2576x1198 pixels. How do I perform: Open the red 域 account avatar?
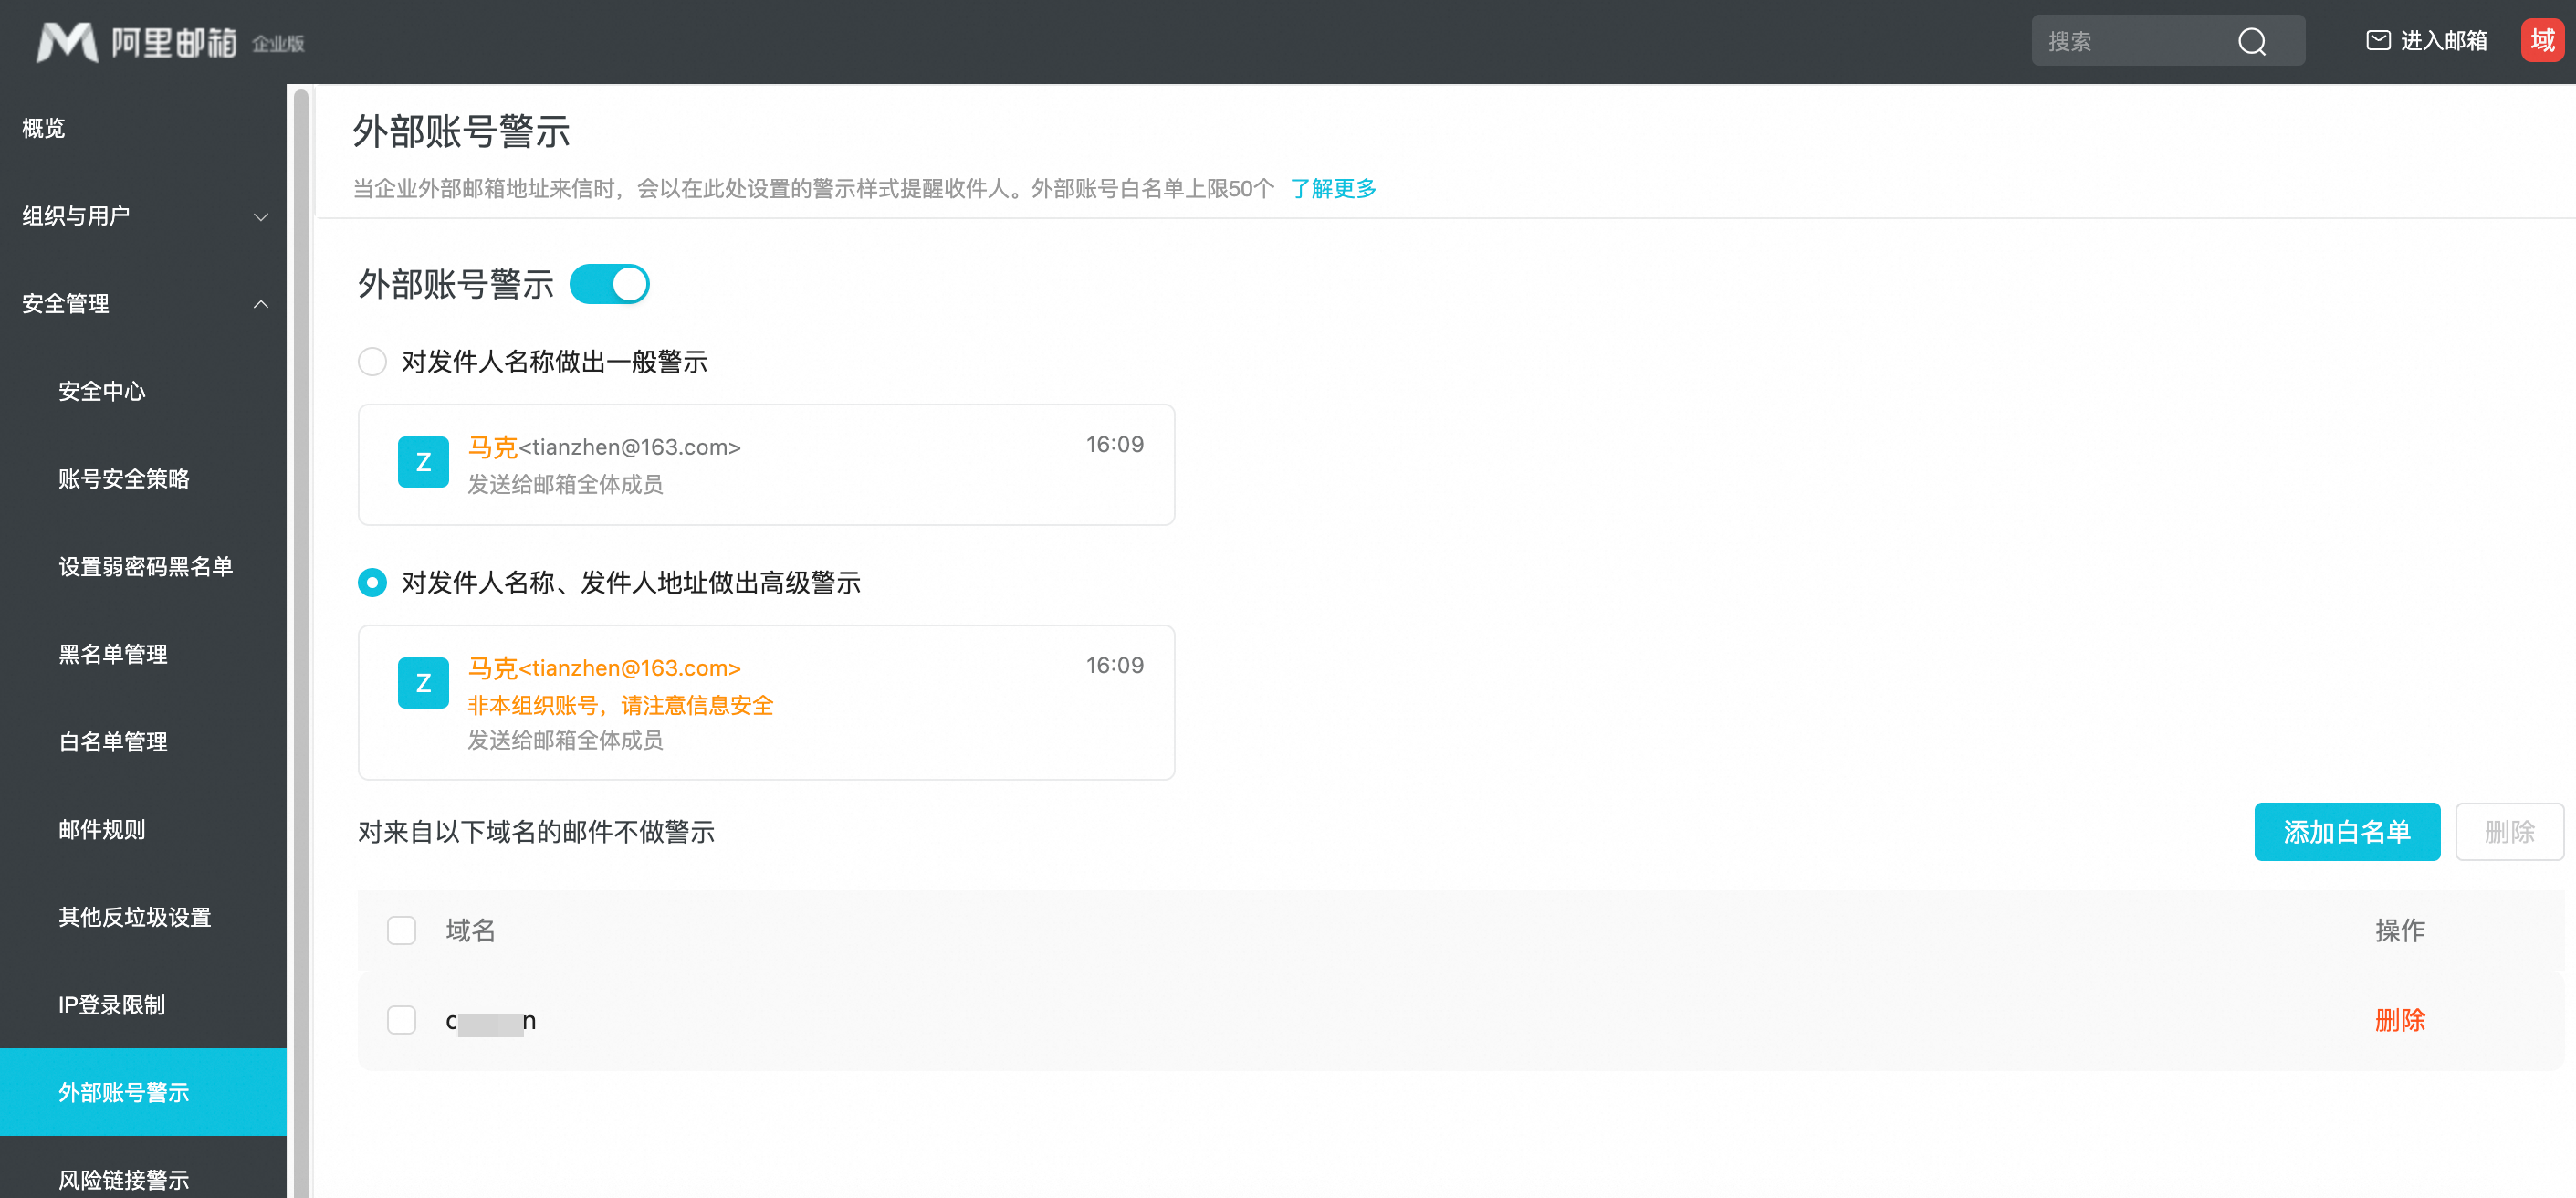click(x=2541, y=40)
